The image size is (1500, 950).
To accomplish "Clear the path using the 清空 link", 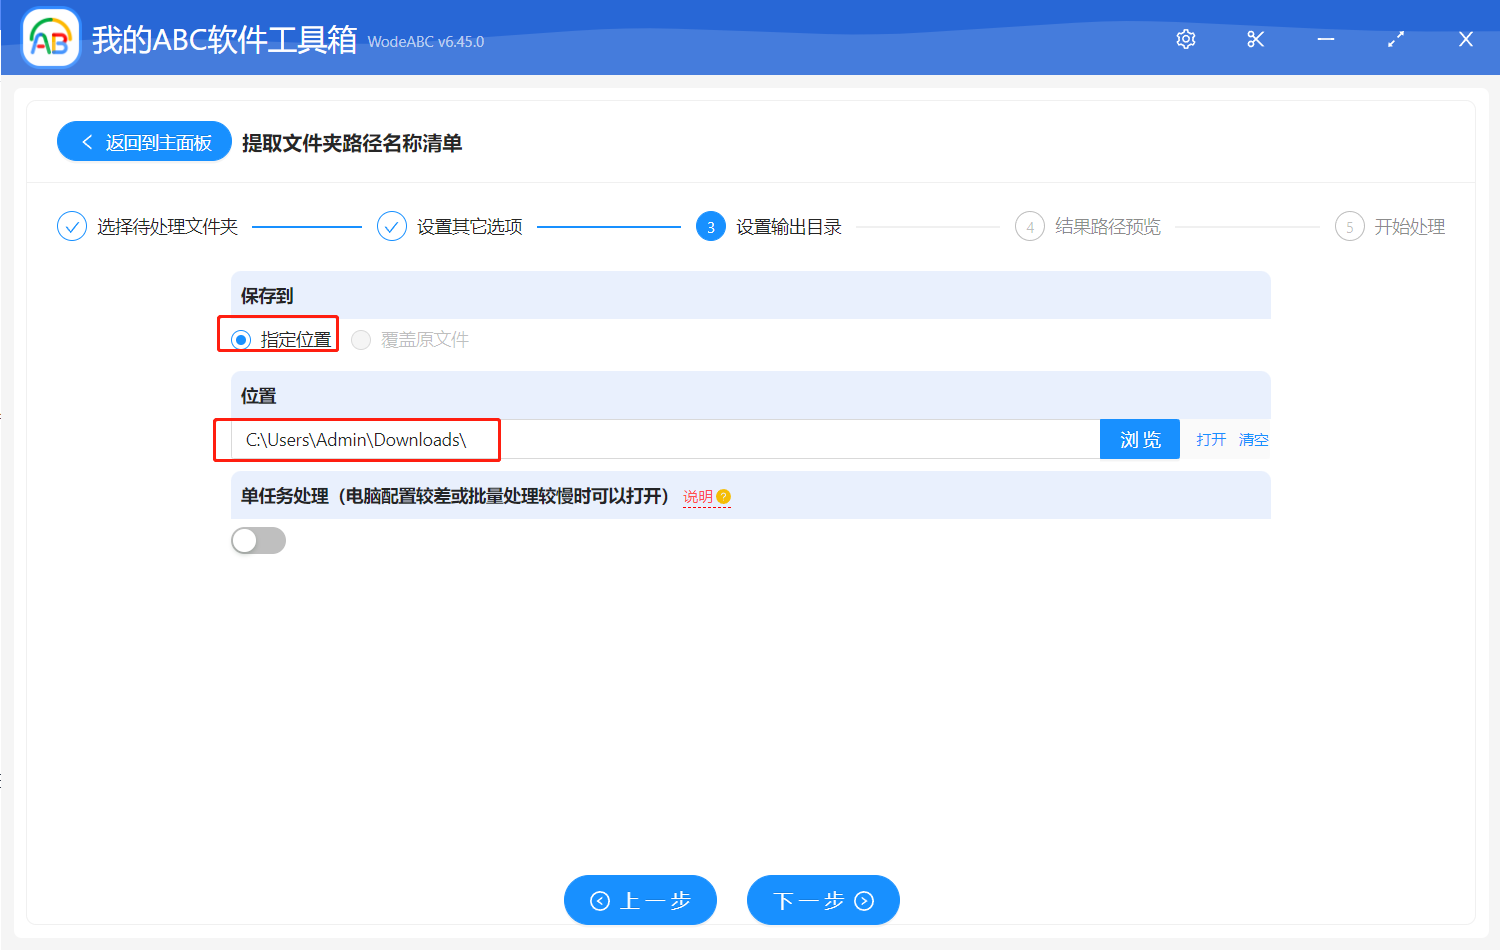I will [x=1253, y=439].
